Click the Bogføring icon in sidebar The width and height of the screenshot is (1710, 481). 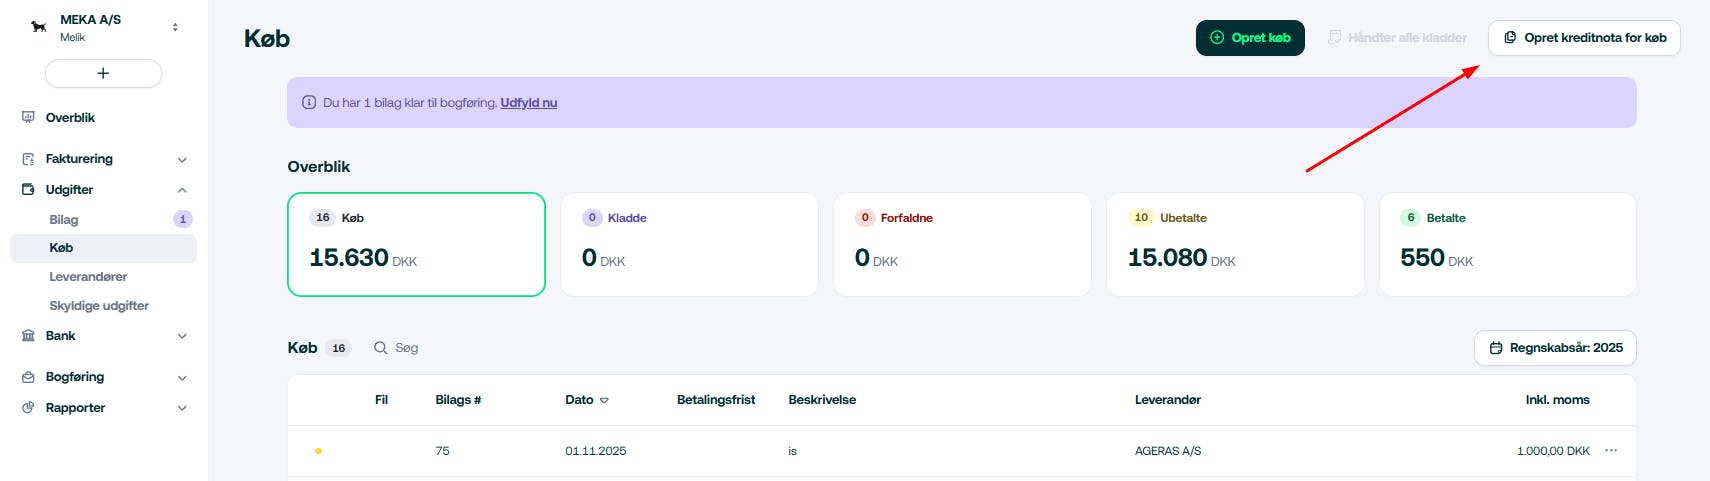tap(28, 377)
